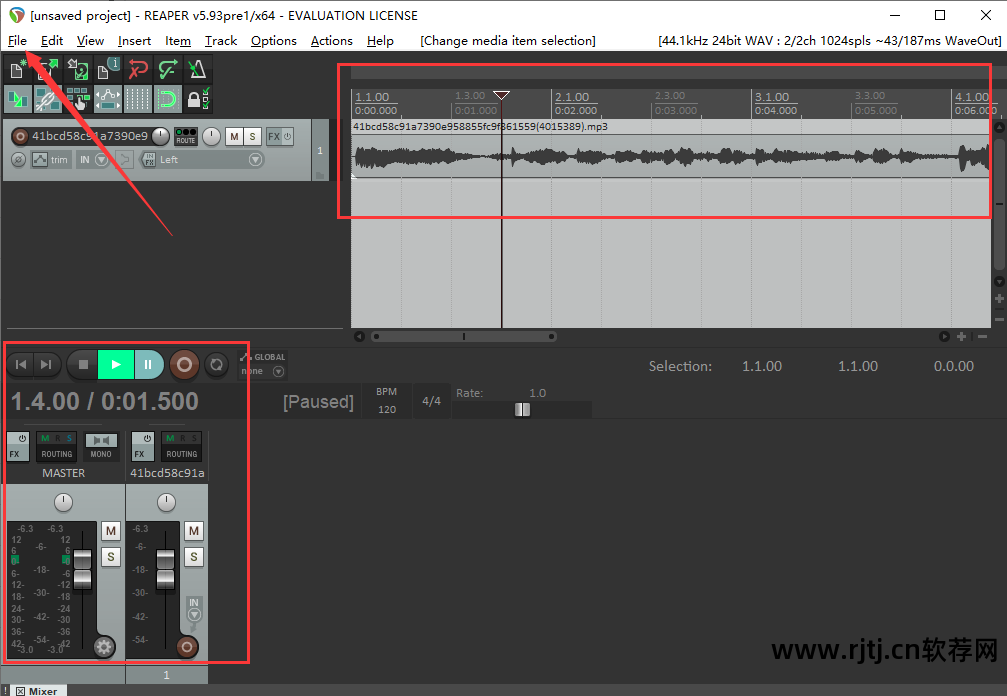Click input FX icon beside Left
This screenshot has height=696, width=1007.
click(x=148, y=159)
